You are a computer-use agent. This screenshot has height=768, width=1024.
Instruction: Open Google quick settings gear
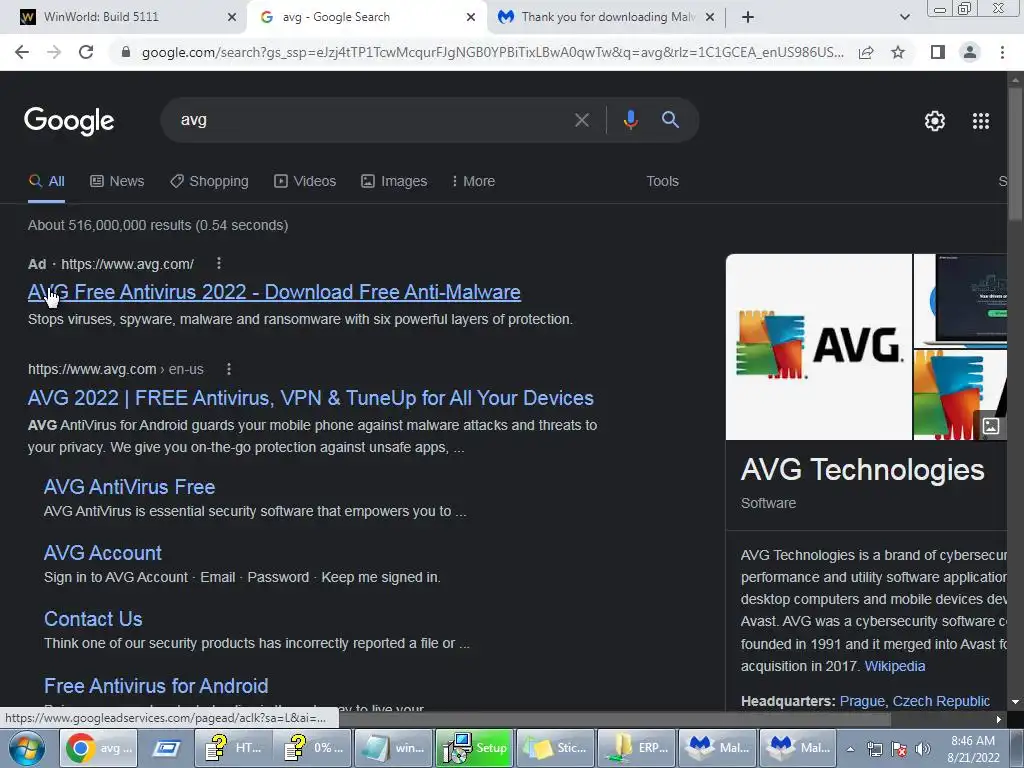(x=935, y=121)
